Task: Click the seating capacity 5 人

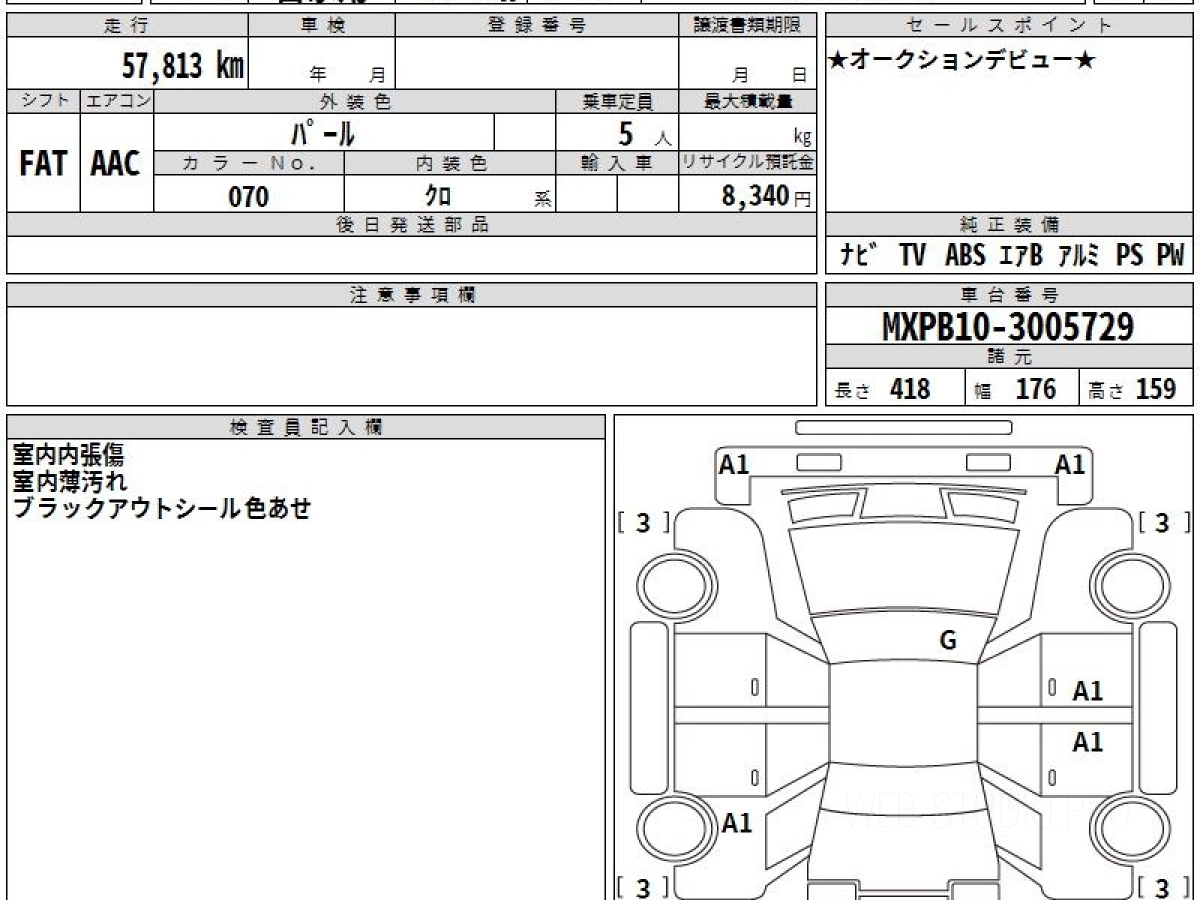Action: [643, 134]
